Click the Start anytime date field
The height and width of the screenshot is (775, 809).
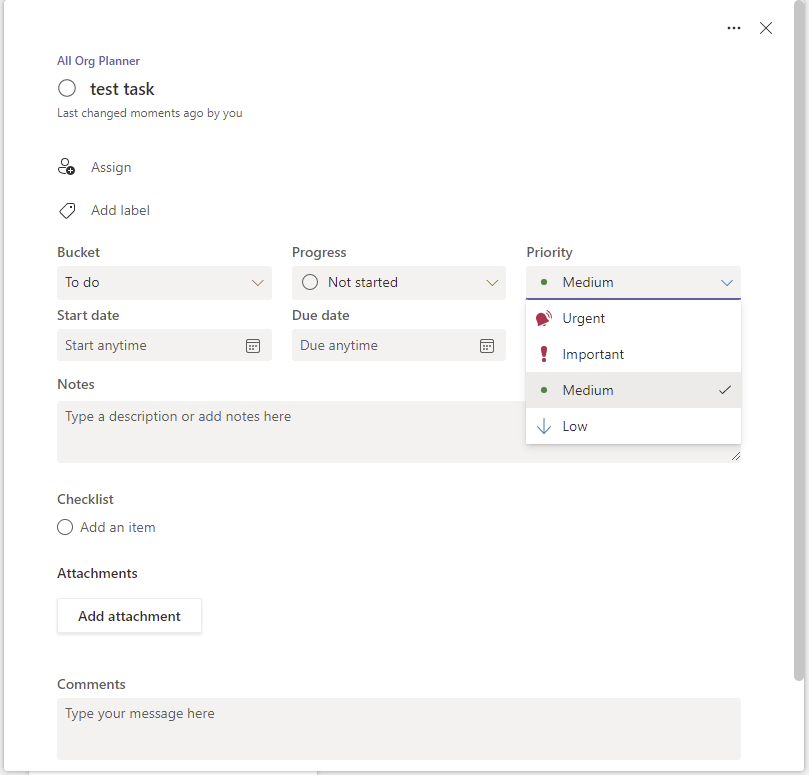pyautogui.click(x=164, y=345)
